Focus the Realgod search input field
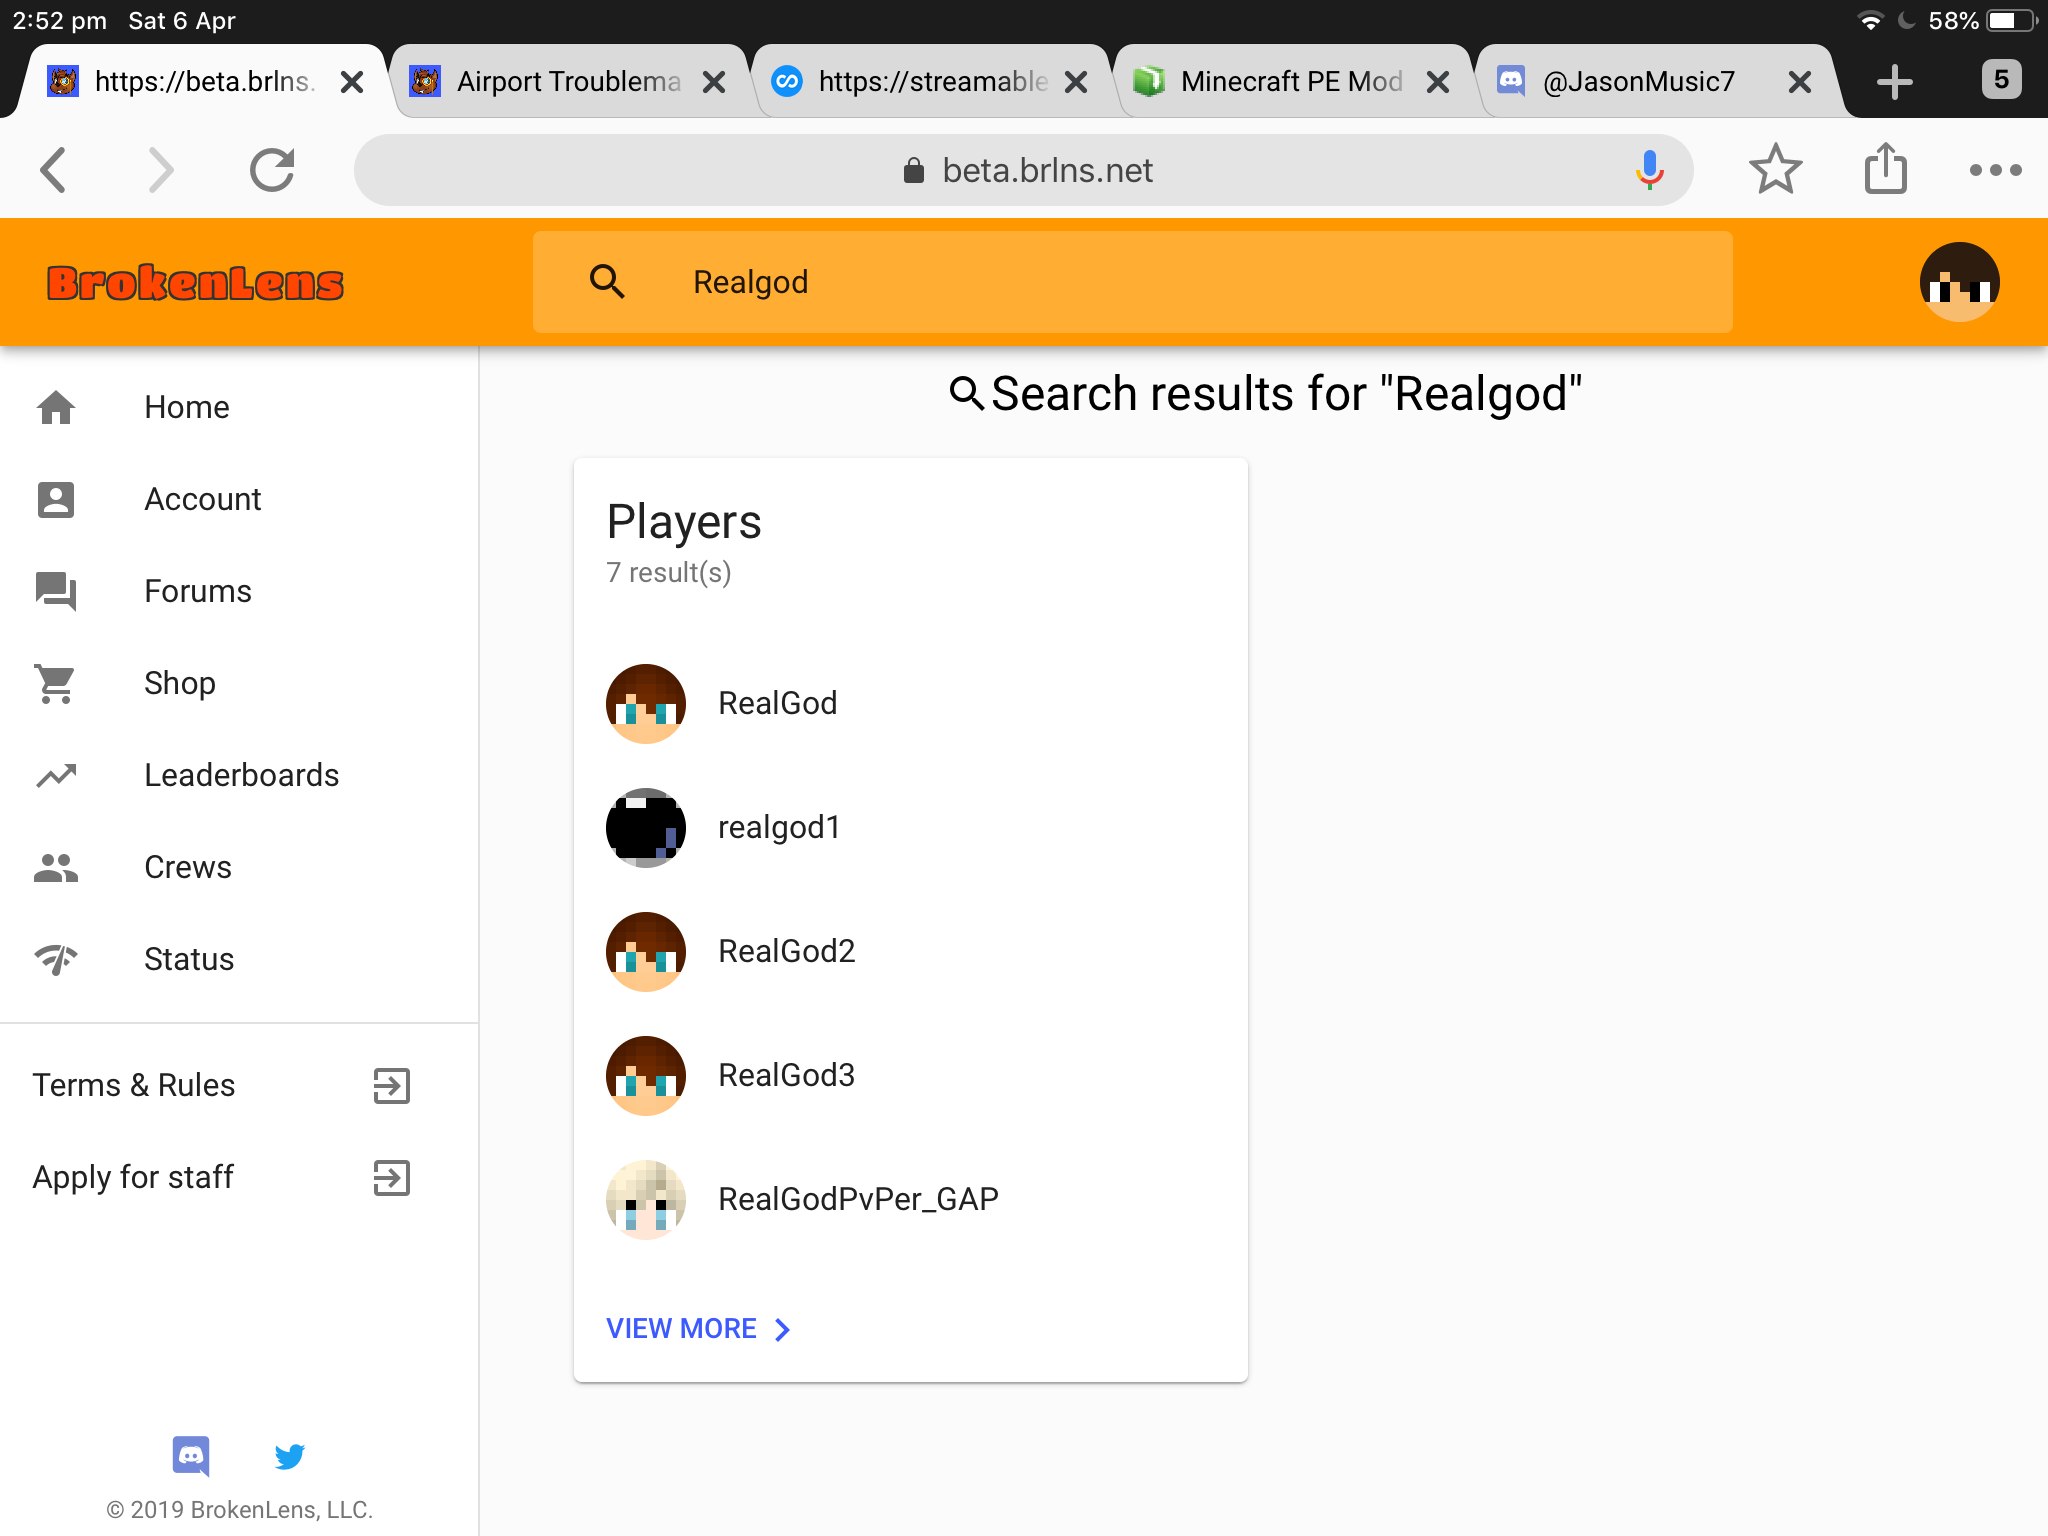The image size is (2048, 1536). [1132, 282]
